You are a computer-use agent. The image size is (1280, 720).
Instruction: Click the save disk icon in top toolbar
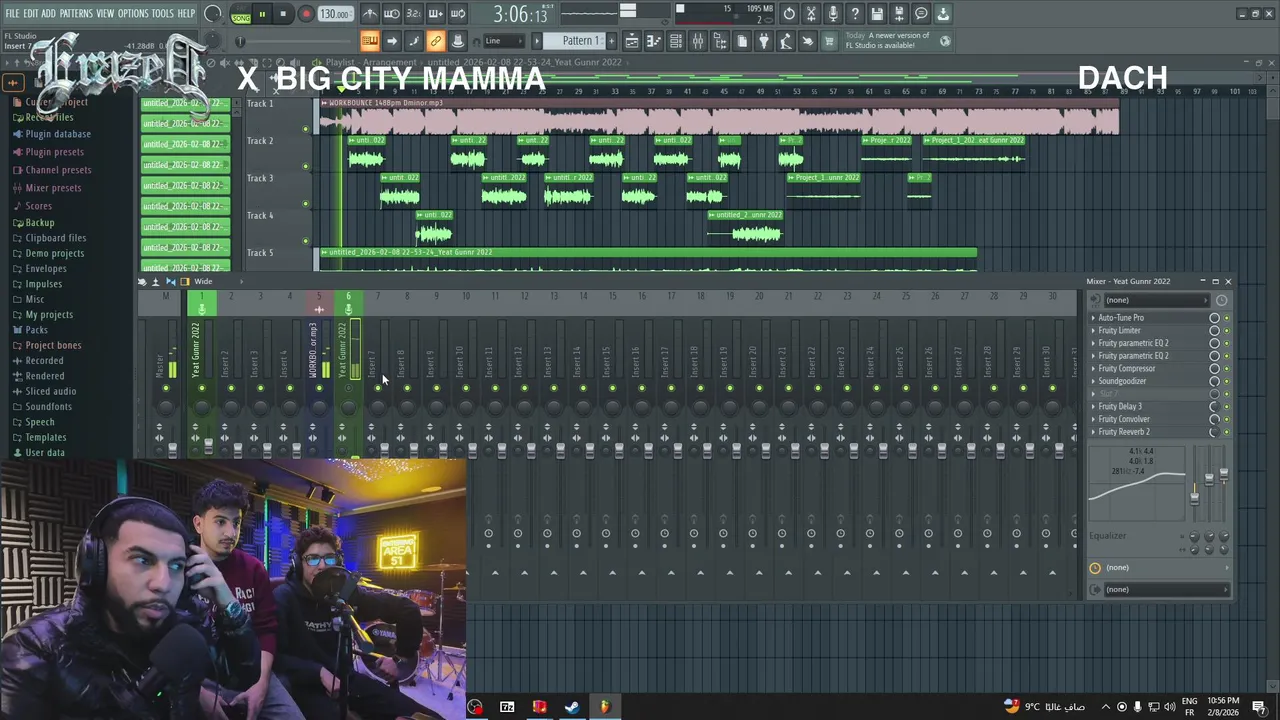[x=877, y=14]
